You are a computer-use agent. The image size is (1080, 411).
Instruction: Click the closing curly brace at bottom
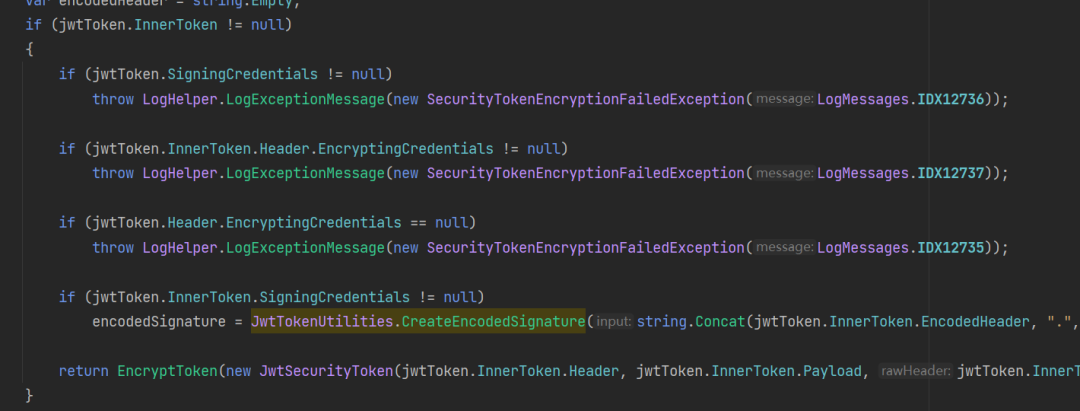pos(29,396)
